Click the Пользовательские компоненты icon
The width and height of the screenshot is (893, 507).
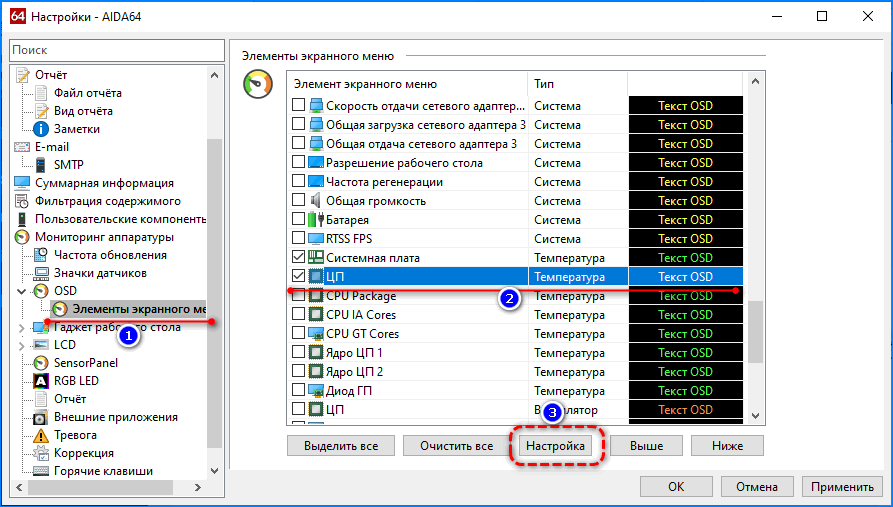click(x=22, y=219)
